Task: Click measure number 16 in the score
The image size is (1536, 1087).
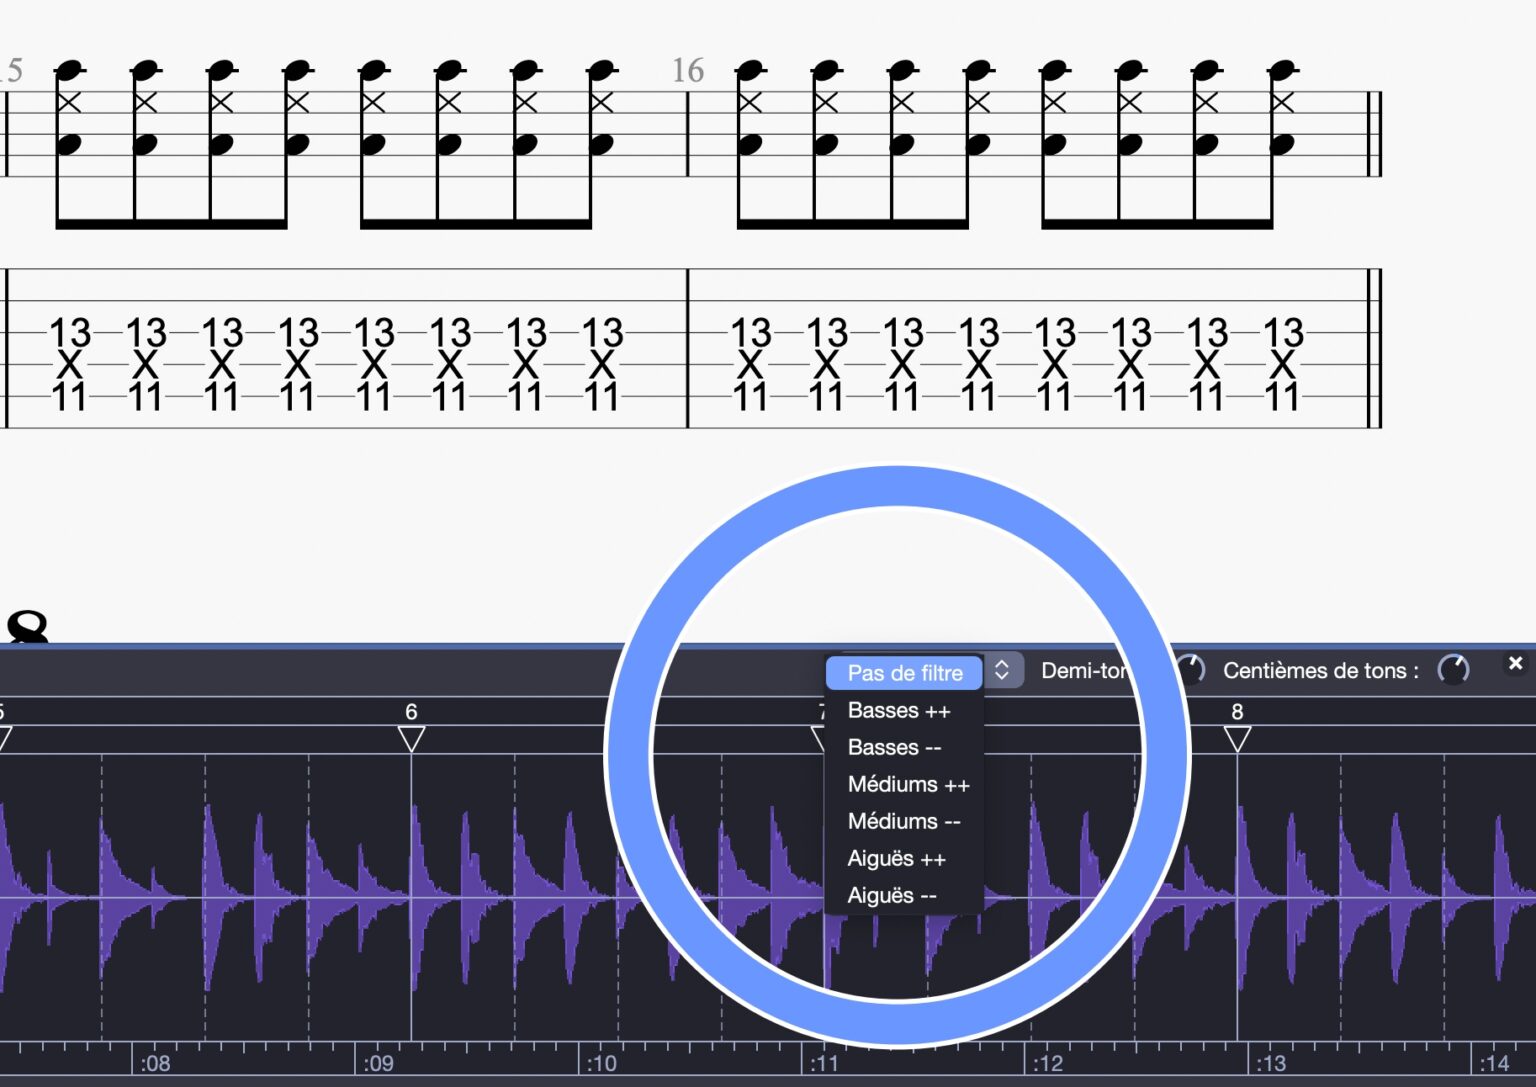Action: [x=689, y=70]
